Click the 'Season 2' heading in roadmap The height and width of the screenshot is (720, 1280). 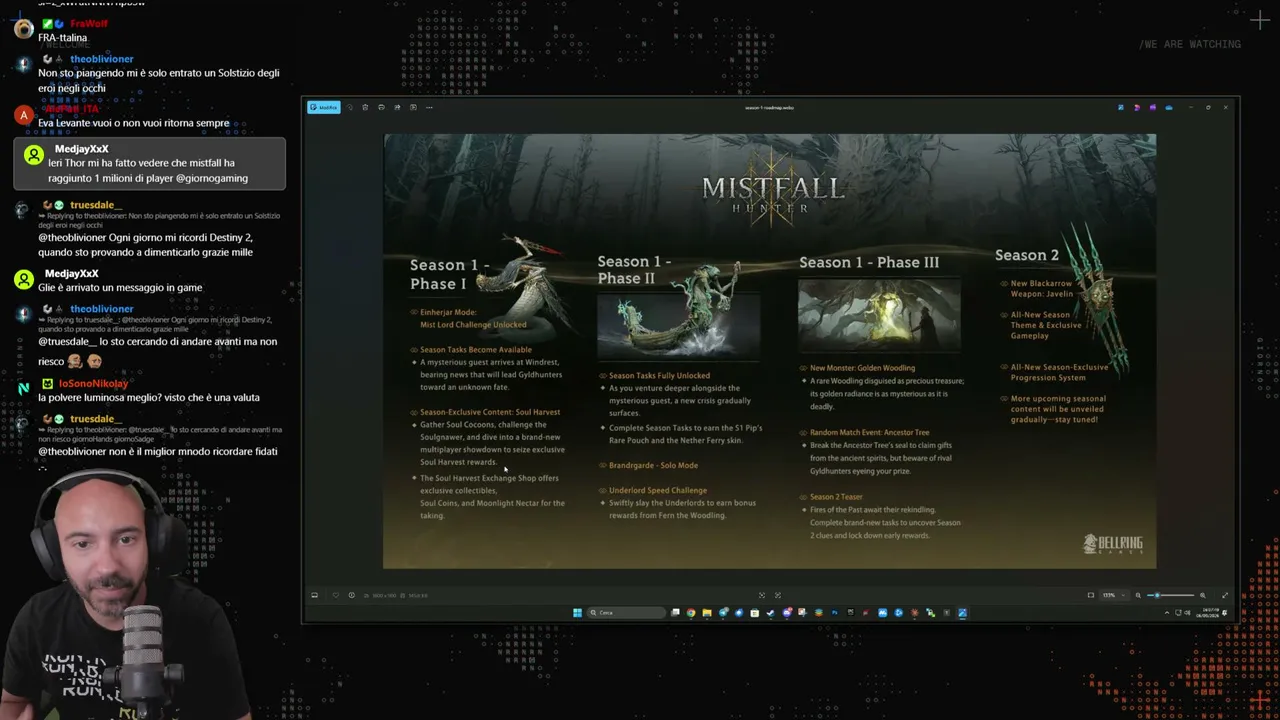click(x=1027, y=255)
